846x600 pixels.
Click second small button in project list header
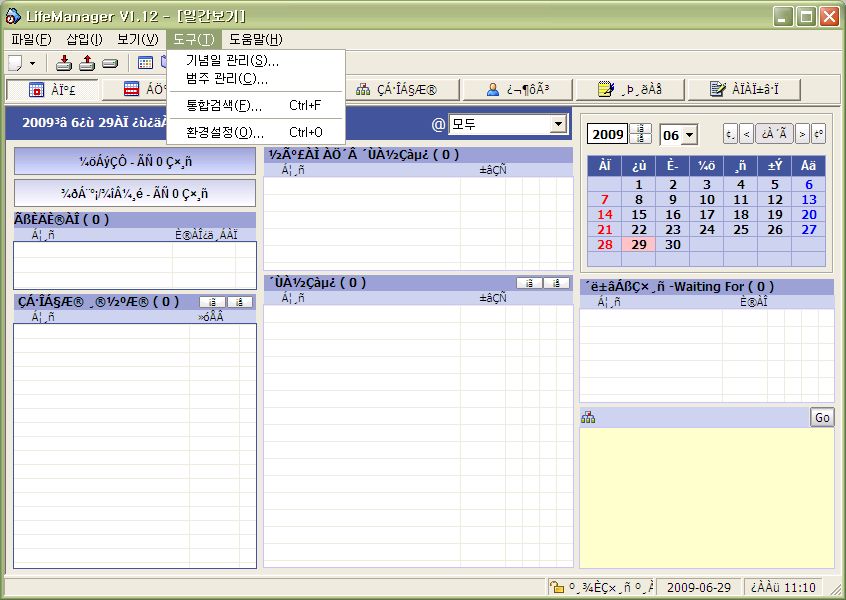point(240,302)
